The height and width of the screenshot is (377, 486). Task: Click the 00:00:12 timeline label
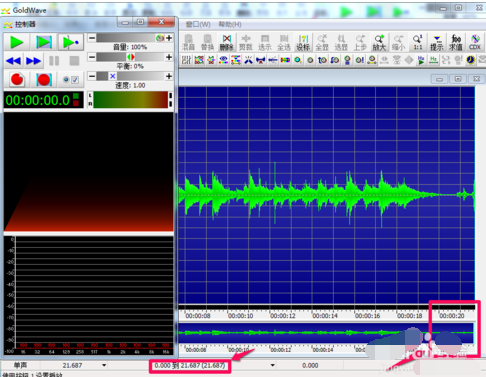pos(283,316)
